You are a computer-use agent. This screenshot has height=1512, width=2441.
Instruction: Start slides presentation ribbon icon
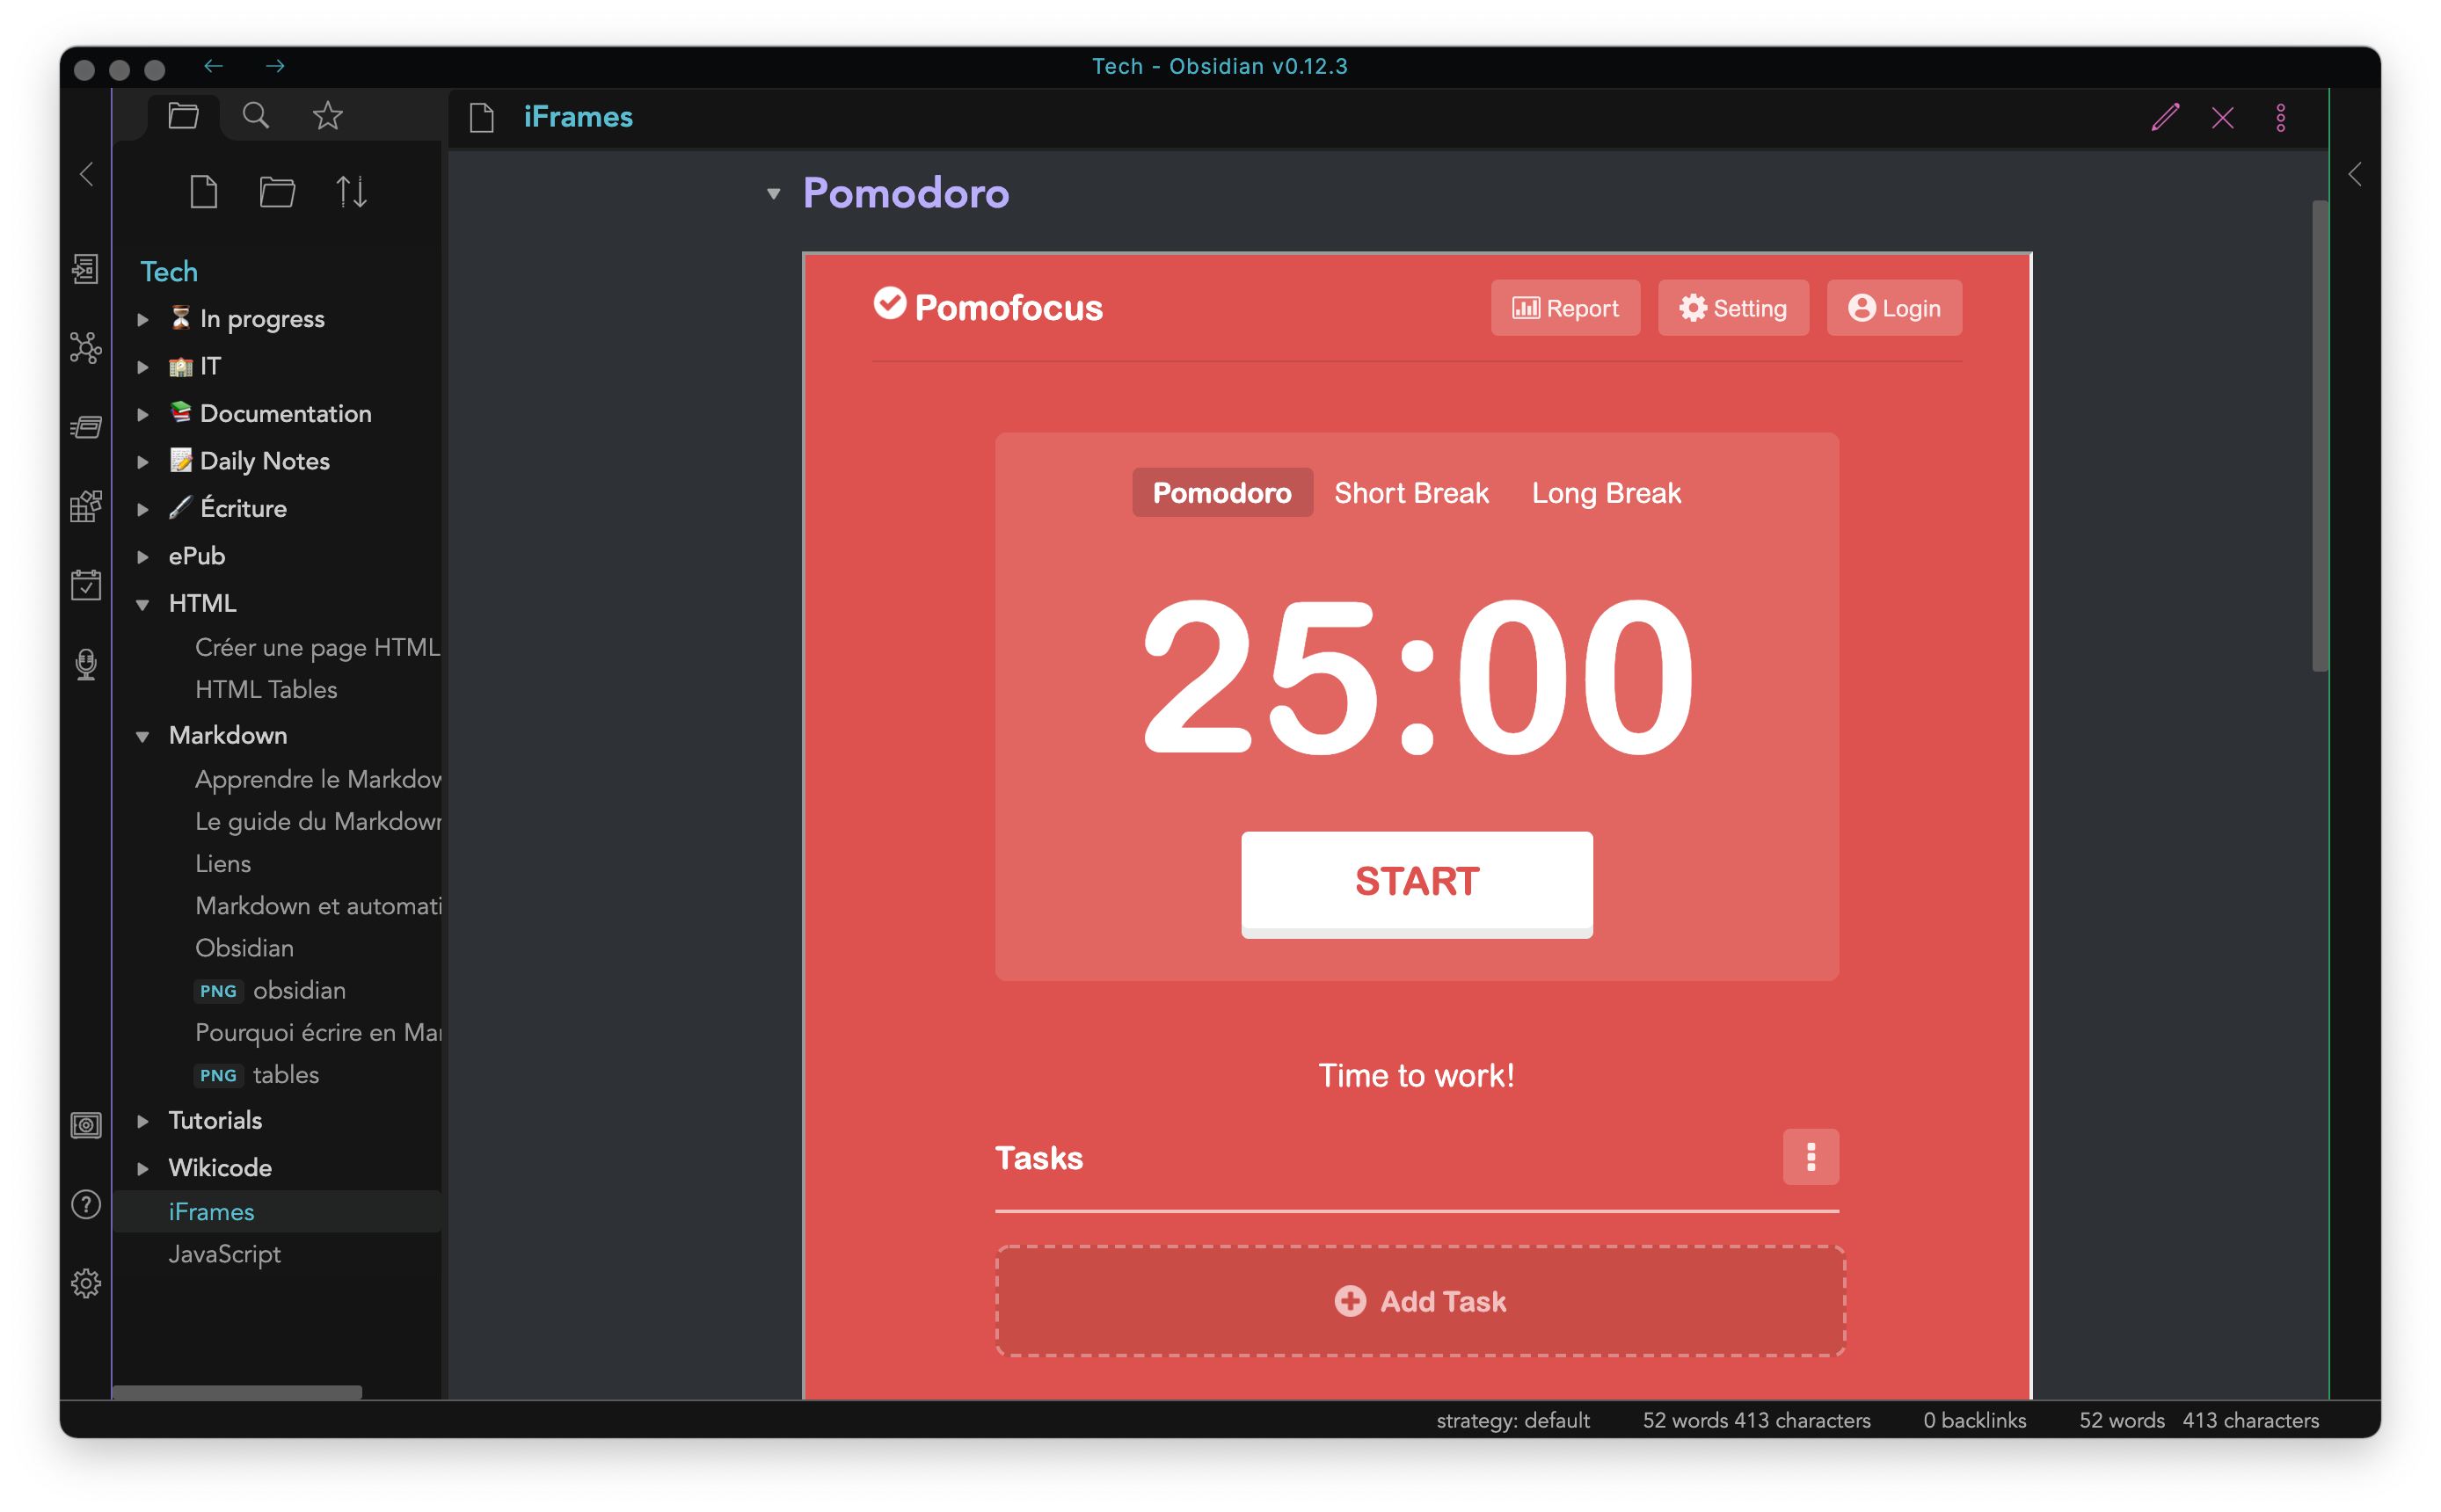(x=86, y=427)
